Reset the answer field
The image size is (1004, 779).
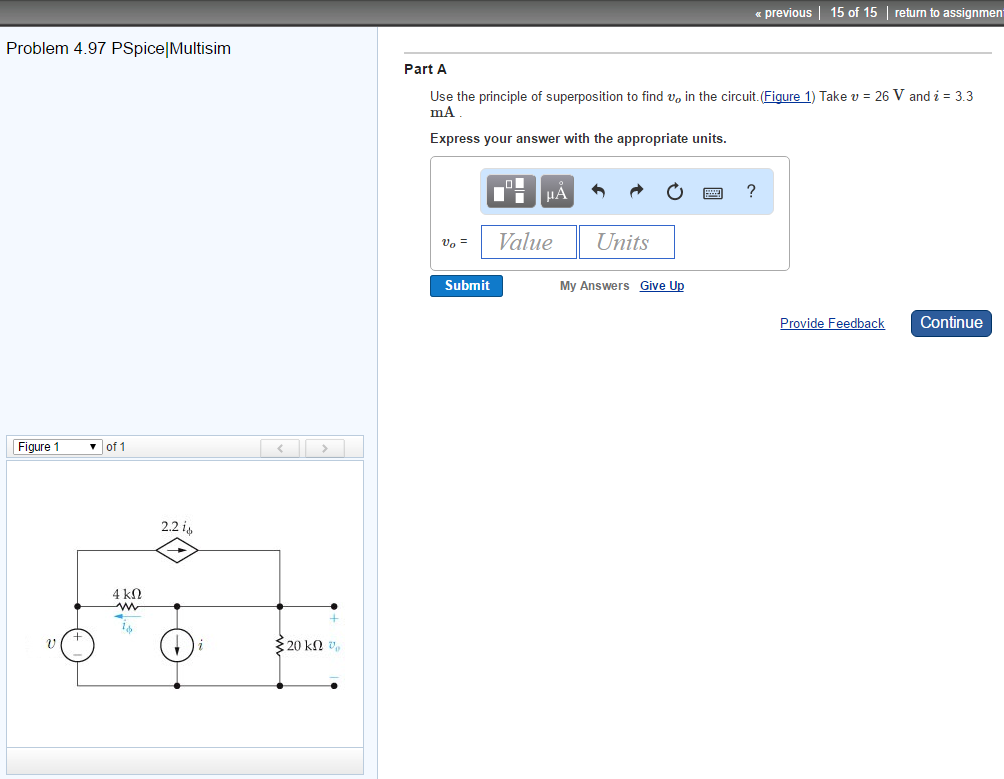(x=673, y=191)
